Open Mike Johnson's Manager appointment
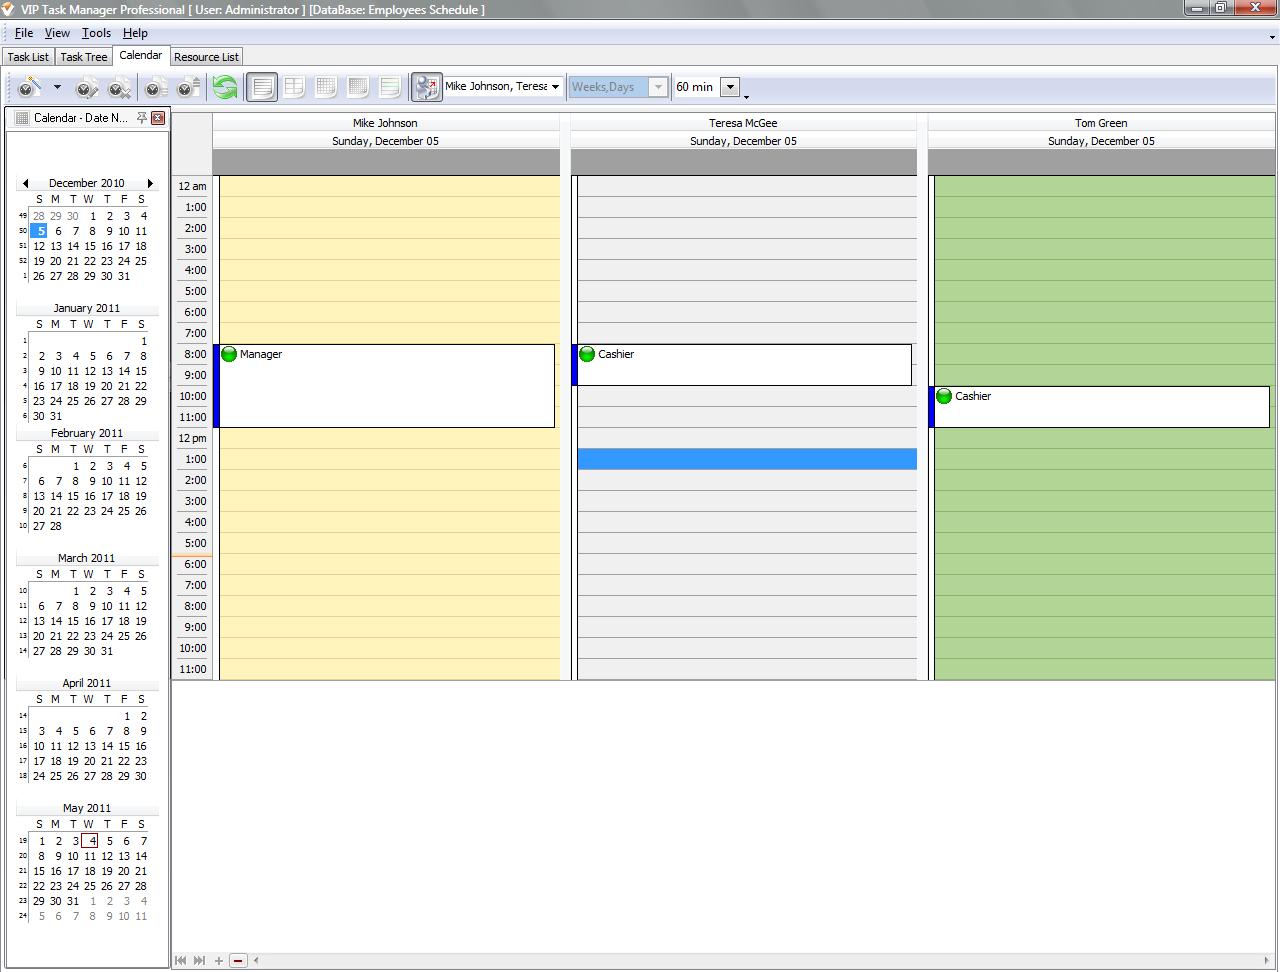Screen dimensions: 1280x972 385,386
